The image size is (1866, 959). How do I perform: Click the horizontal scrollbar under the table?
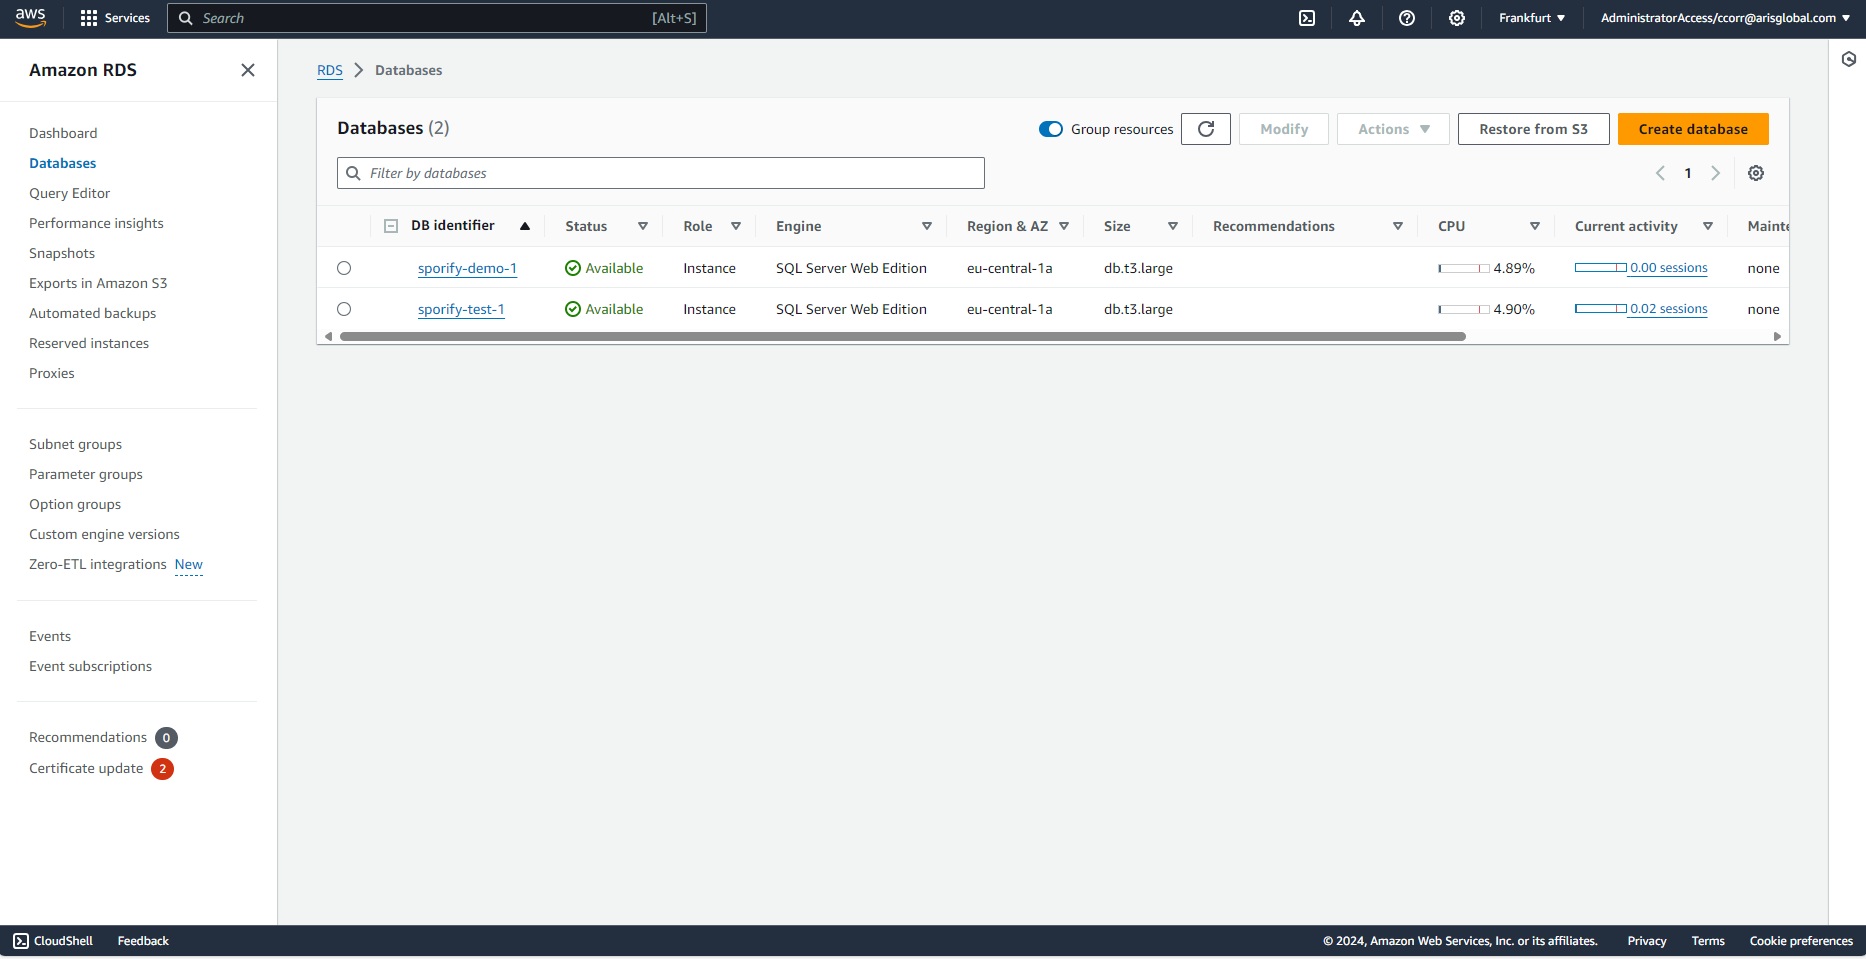(902, 337)
